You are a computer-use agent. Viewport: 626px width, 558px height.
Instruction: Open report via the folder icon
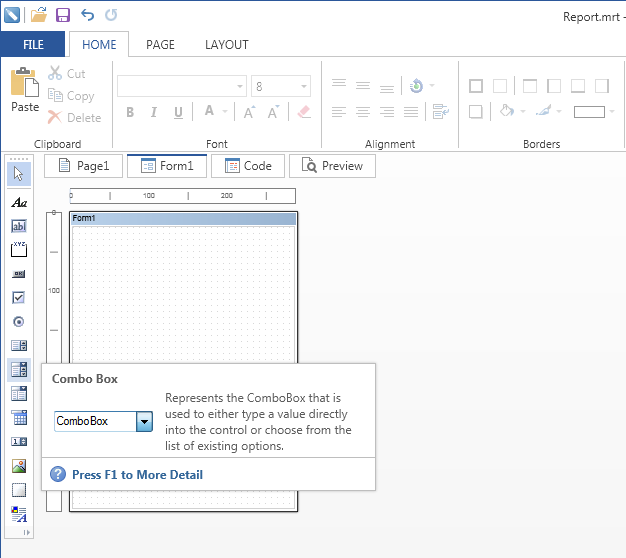39,15
